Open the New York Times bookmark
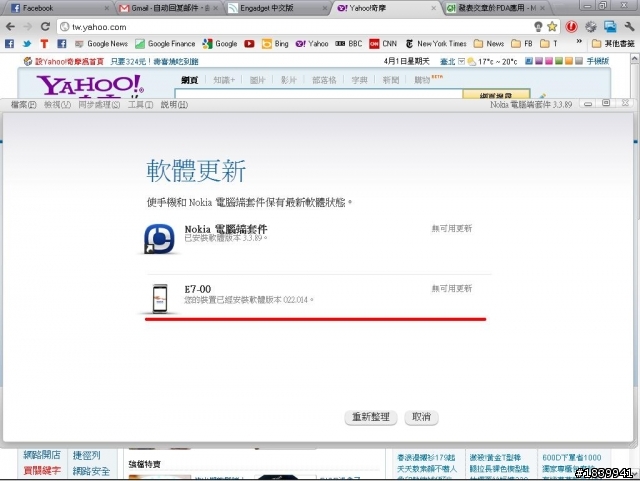This screenshot has width=640, height=481. (x=436, y=44)
